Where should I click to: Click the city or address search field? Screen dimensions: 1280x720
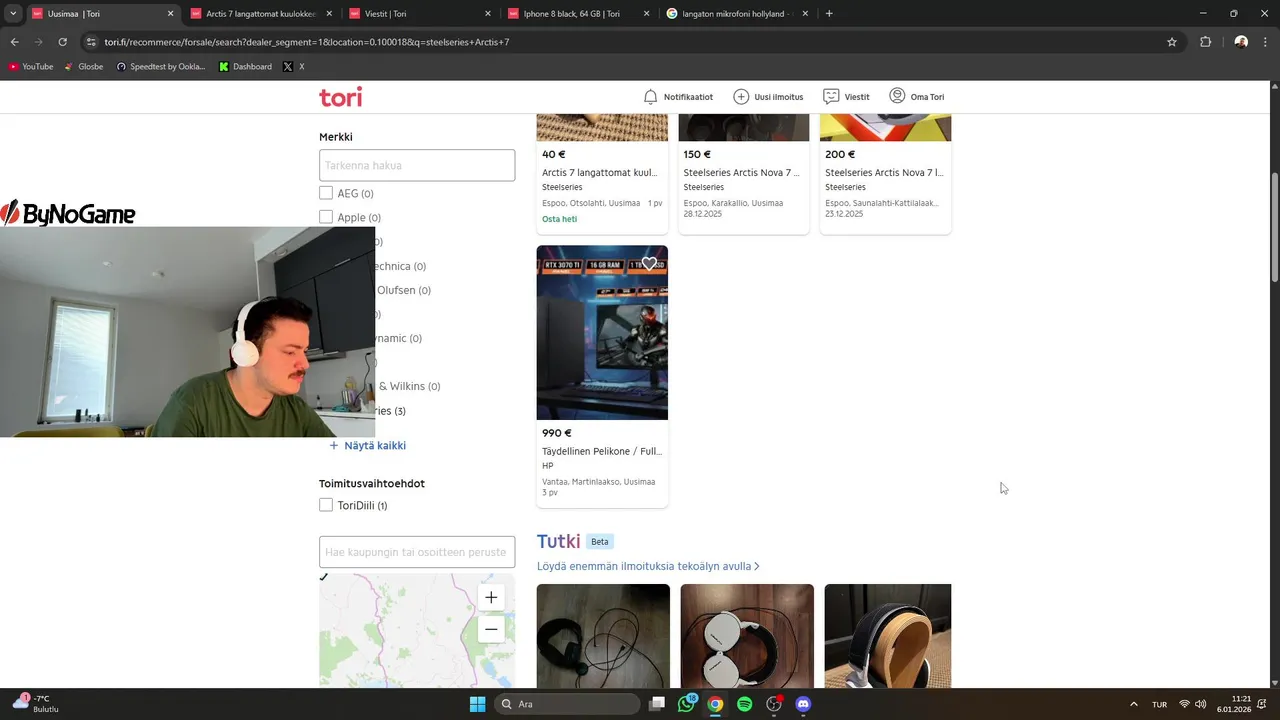coord(417,552)
